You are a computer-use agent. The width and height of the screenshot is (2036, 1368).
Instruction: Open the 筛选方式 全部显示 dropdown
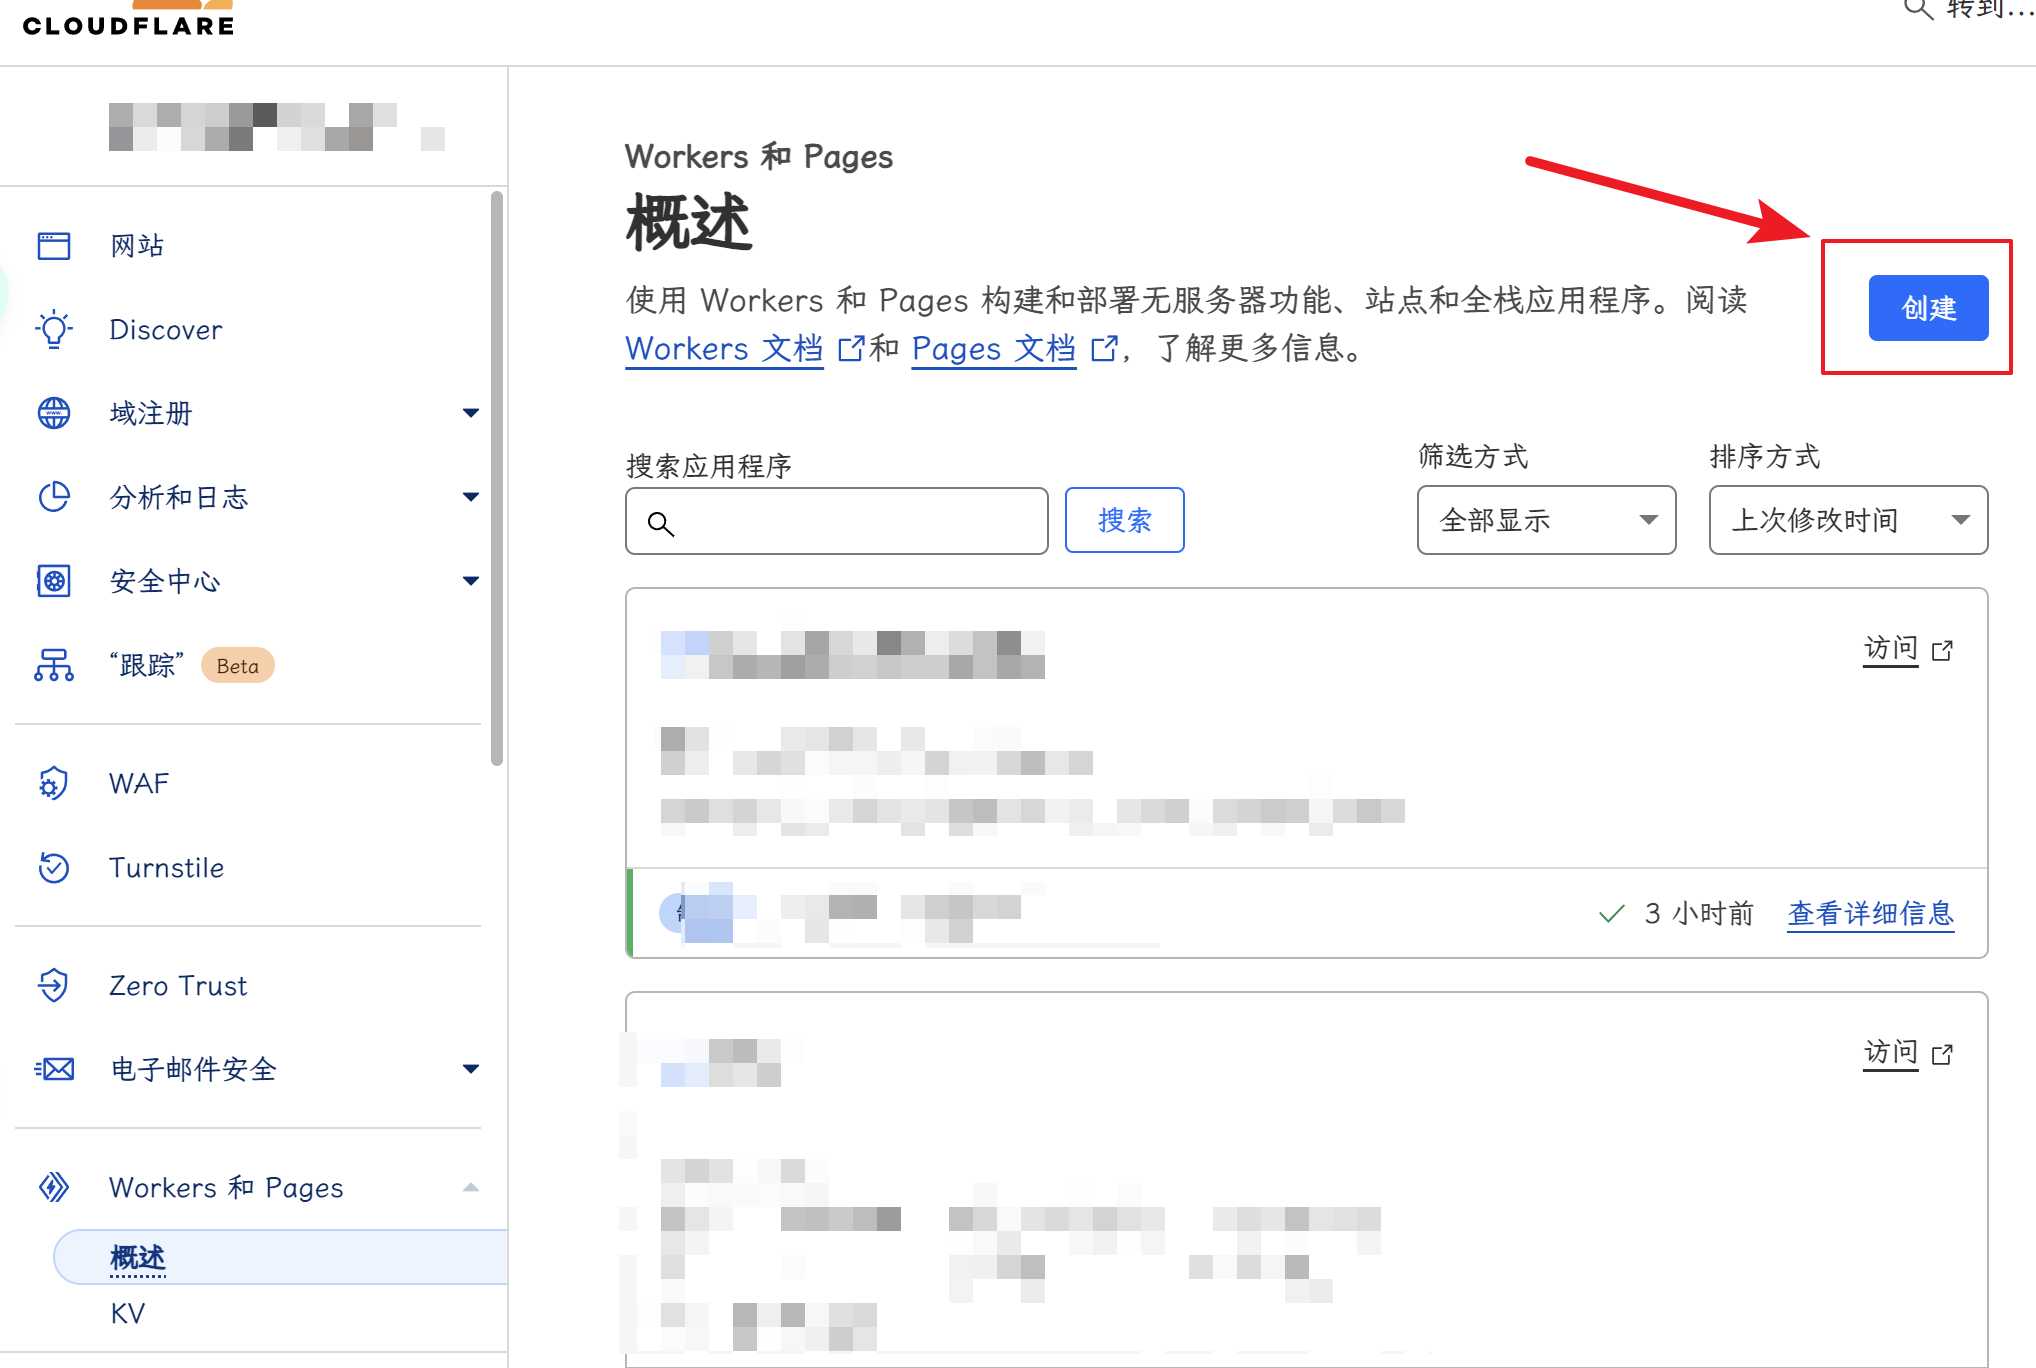1546,520
